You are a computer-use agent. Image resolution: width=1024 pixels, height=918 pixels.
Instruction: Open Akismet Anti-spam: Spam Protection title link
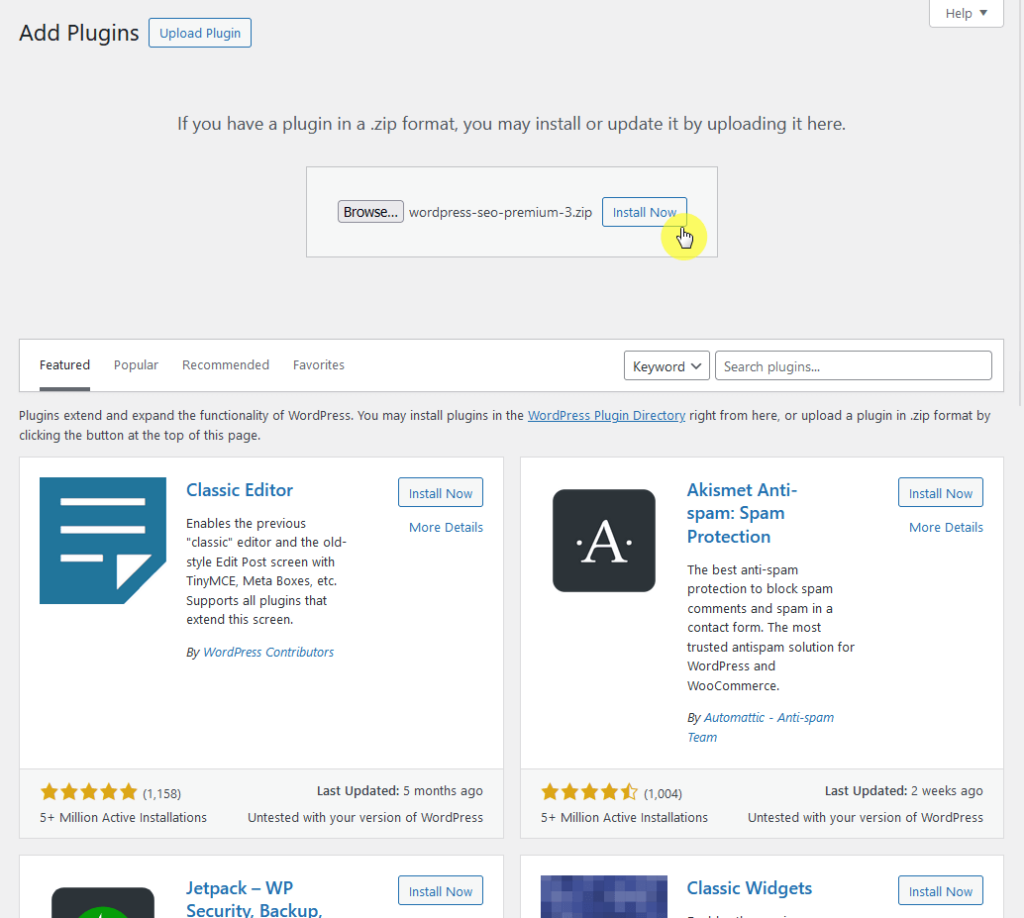coord(742,513)
